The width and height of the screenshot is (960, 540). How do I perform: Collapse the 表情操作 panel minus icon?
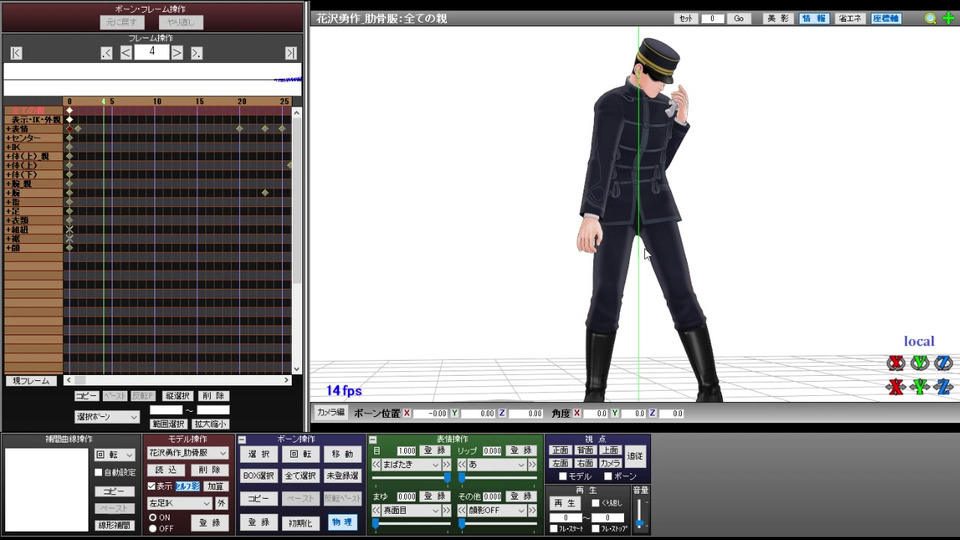point(373,440)
